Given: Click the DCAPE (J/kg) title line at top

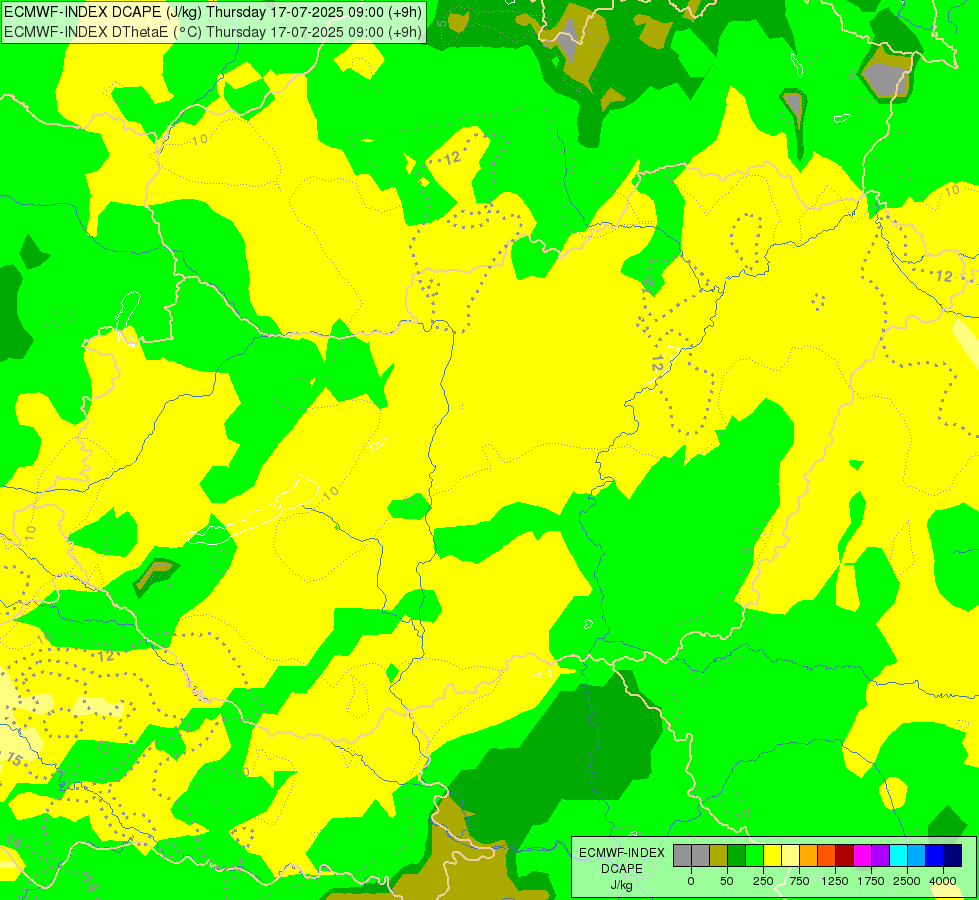Looking at the screenshot, I should click(x=213, y=12).
